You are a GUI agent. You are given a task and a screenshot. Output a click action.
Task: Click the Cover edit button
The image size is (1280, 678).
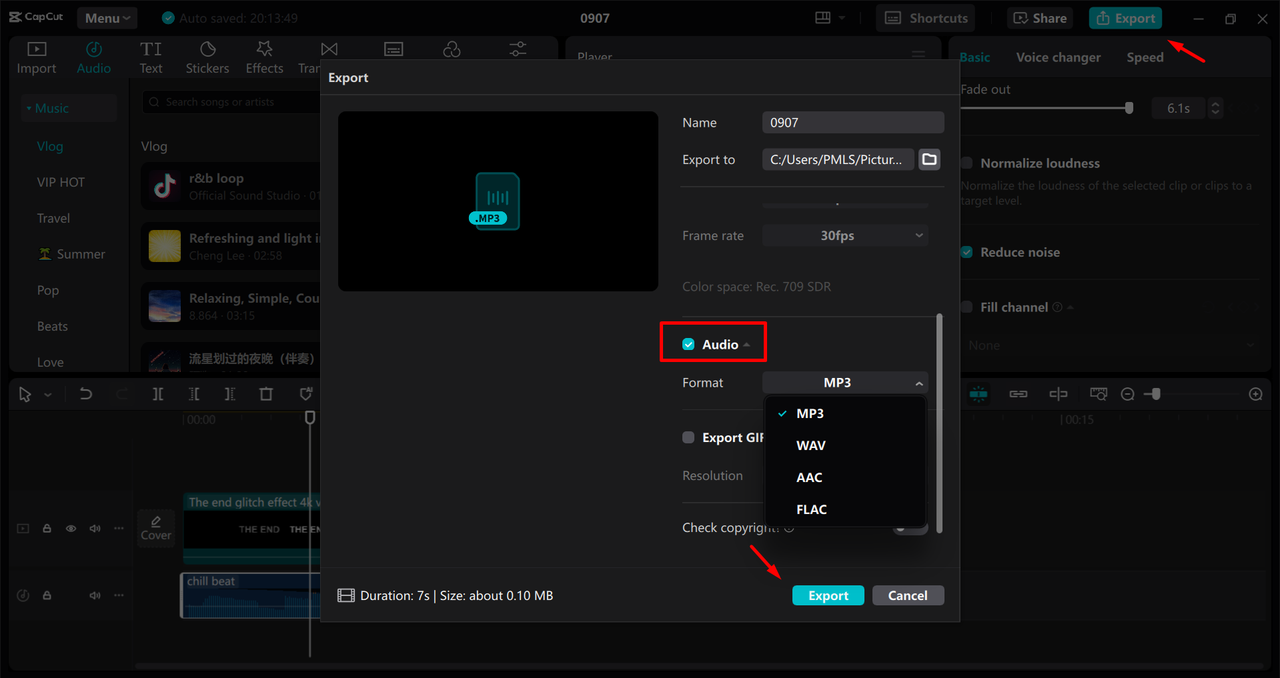coord(156,527)
